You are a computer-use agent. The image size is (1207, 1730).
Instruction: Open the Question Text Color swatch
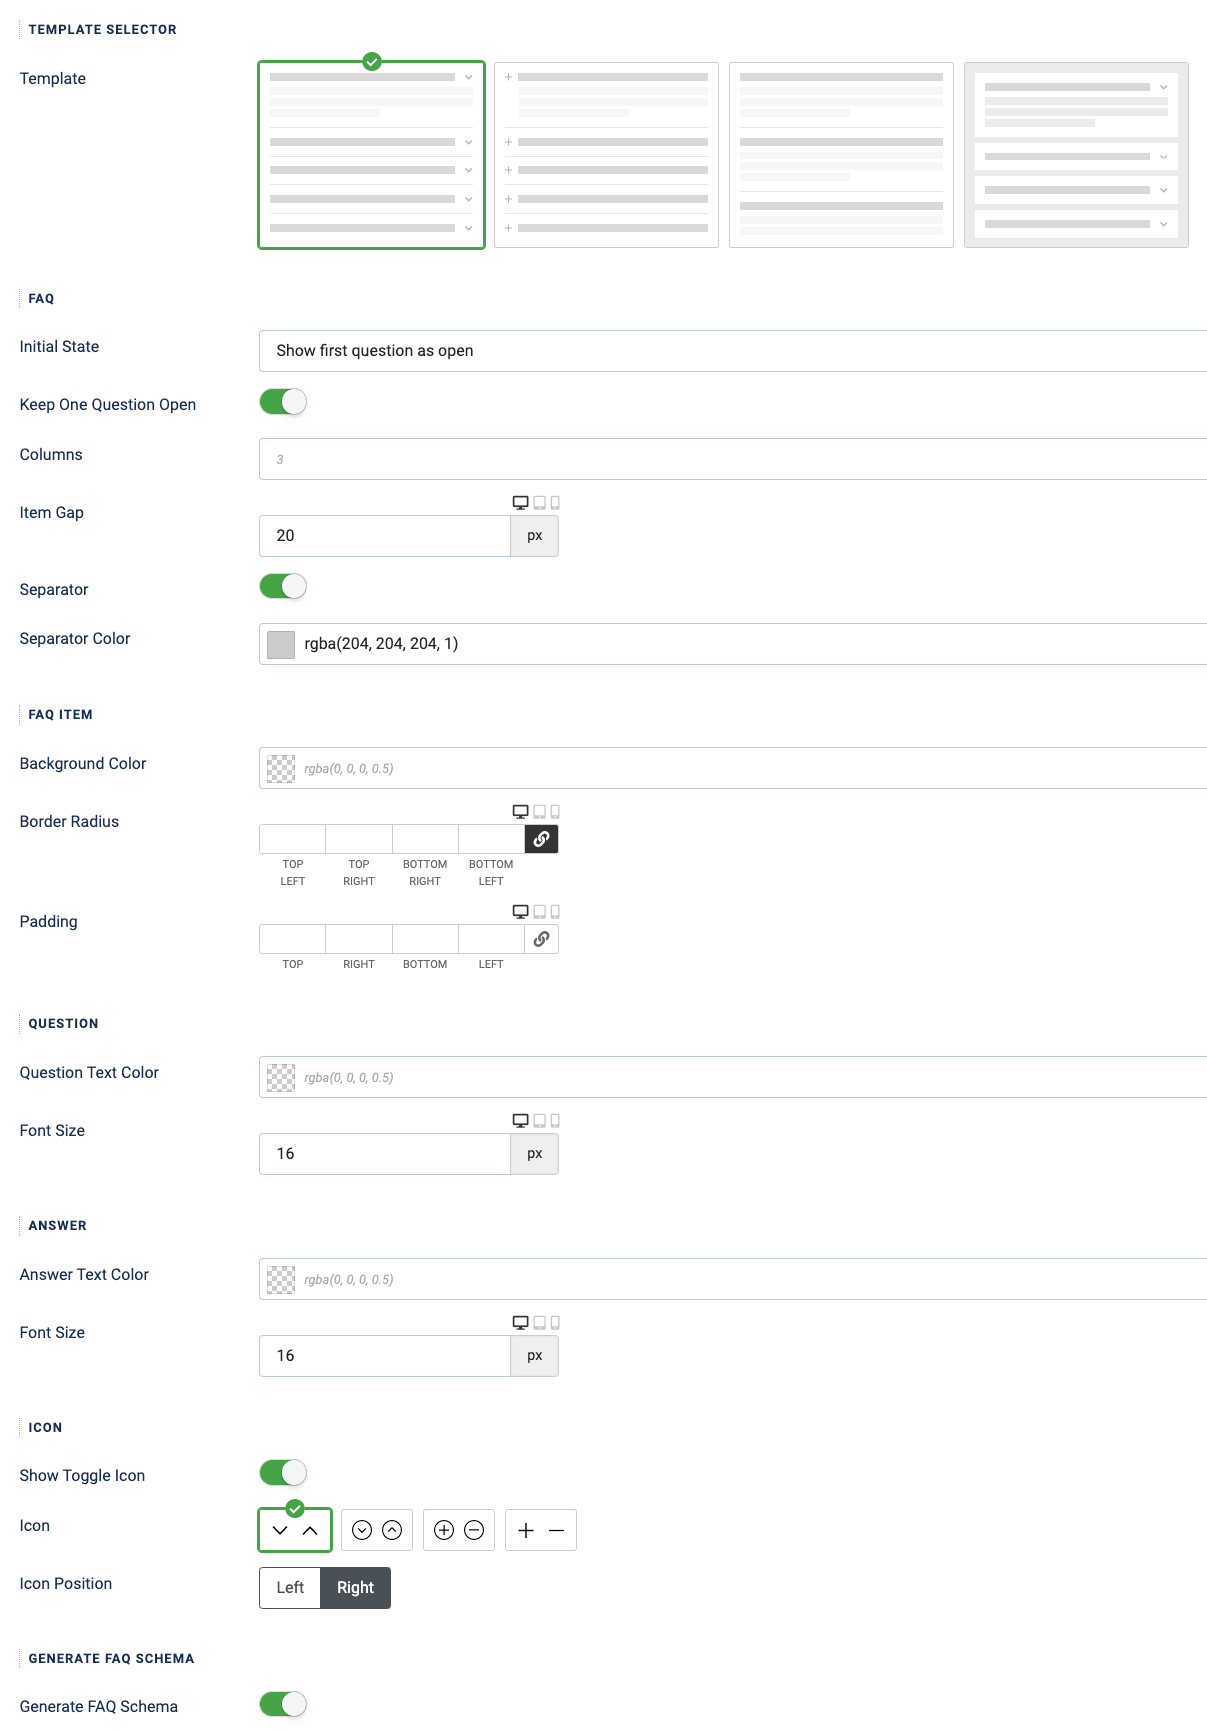click(x=281, y=1077)
